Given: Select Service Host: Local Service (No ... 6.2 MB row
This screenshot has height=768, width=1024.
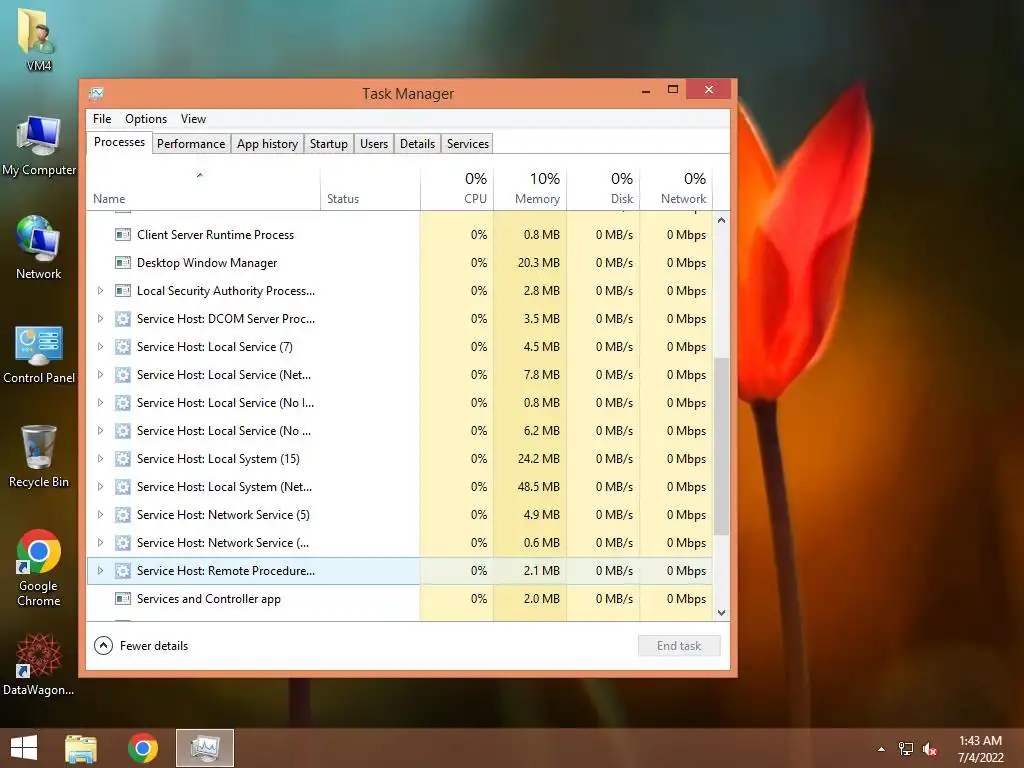Looking at the screenshot, I should 399,431.
